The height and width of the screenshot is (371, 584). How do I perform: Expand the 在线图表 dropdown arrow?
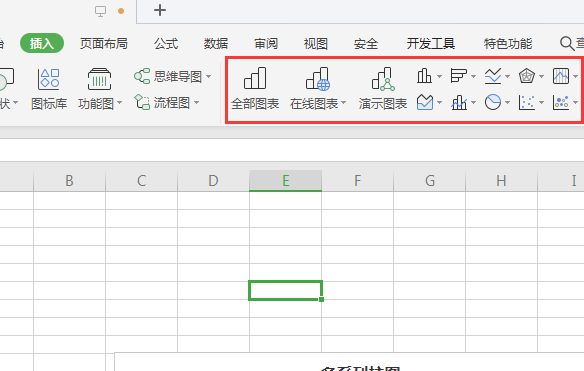coord(343,102)
